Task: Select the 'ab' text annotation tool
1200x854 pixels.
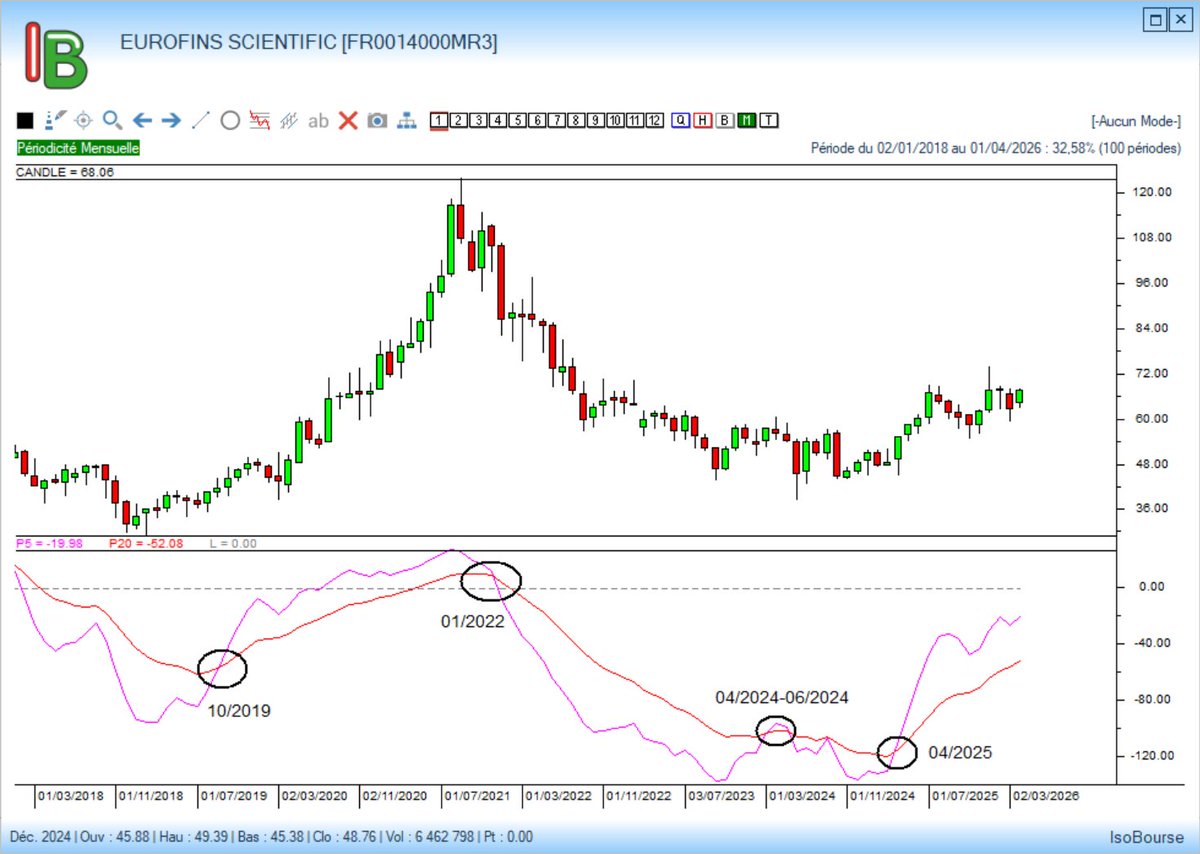Action: pos(318,121)
